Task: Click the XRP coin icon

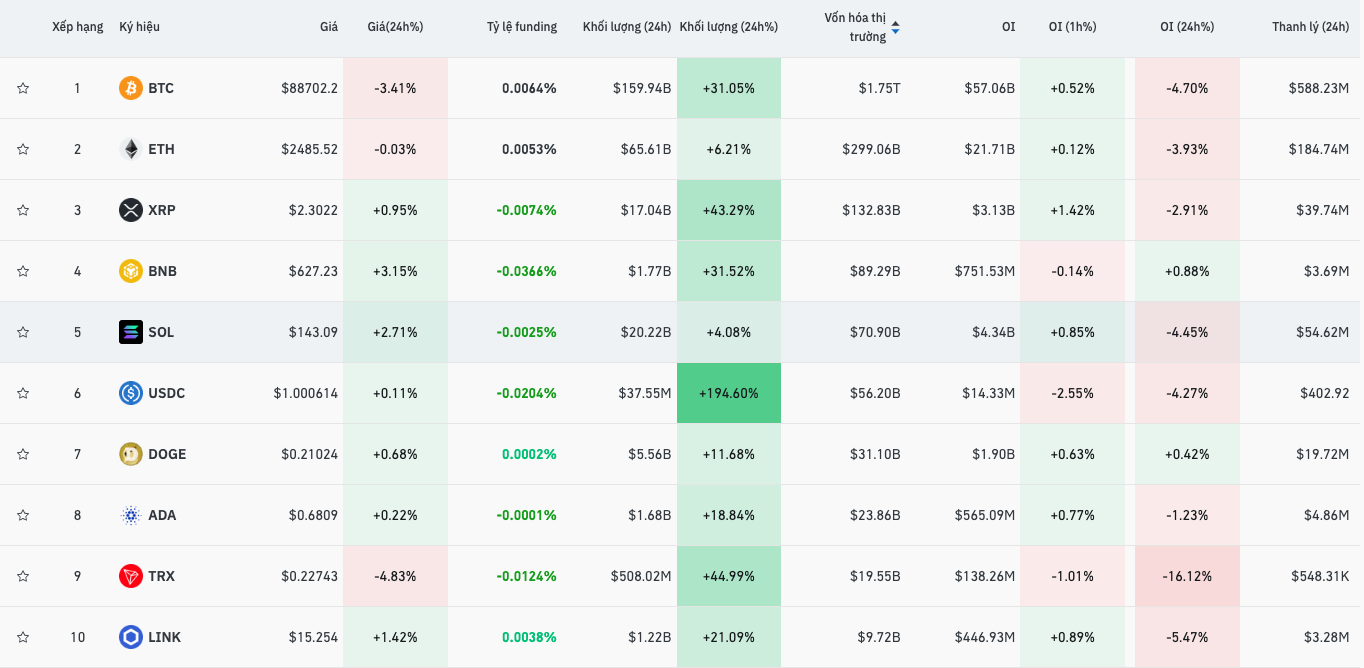Action: click(131, 210)
